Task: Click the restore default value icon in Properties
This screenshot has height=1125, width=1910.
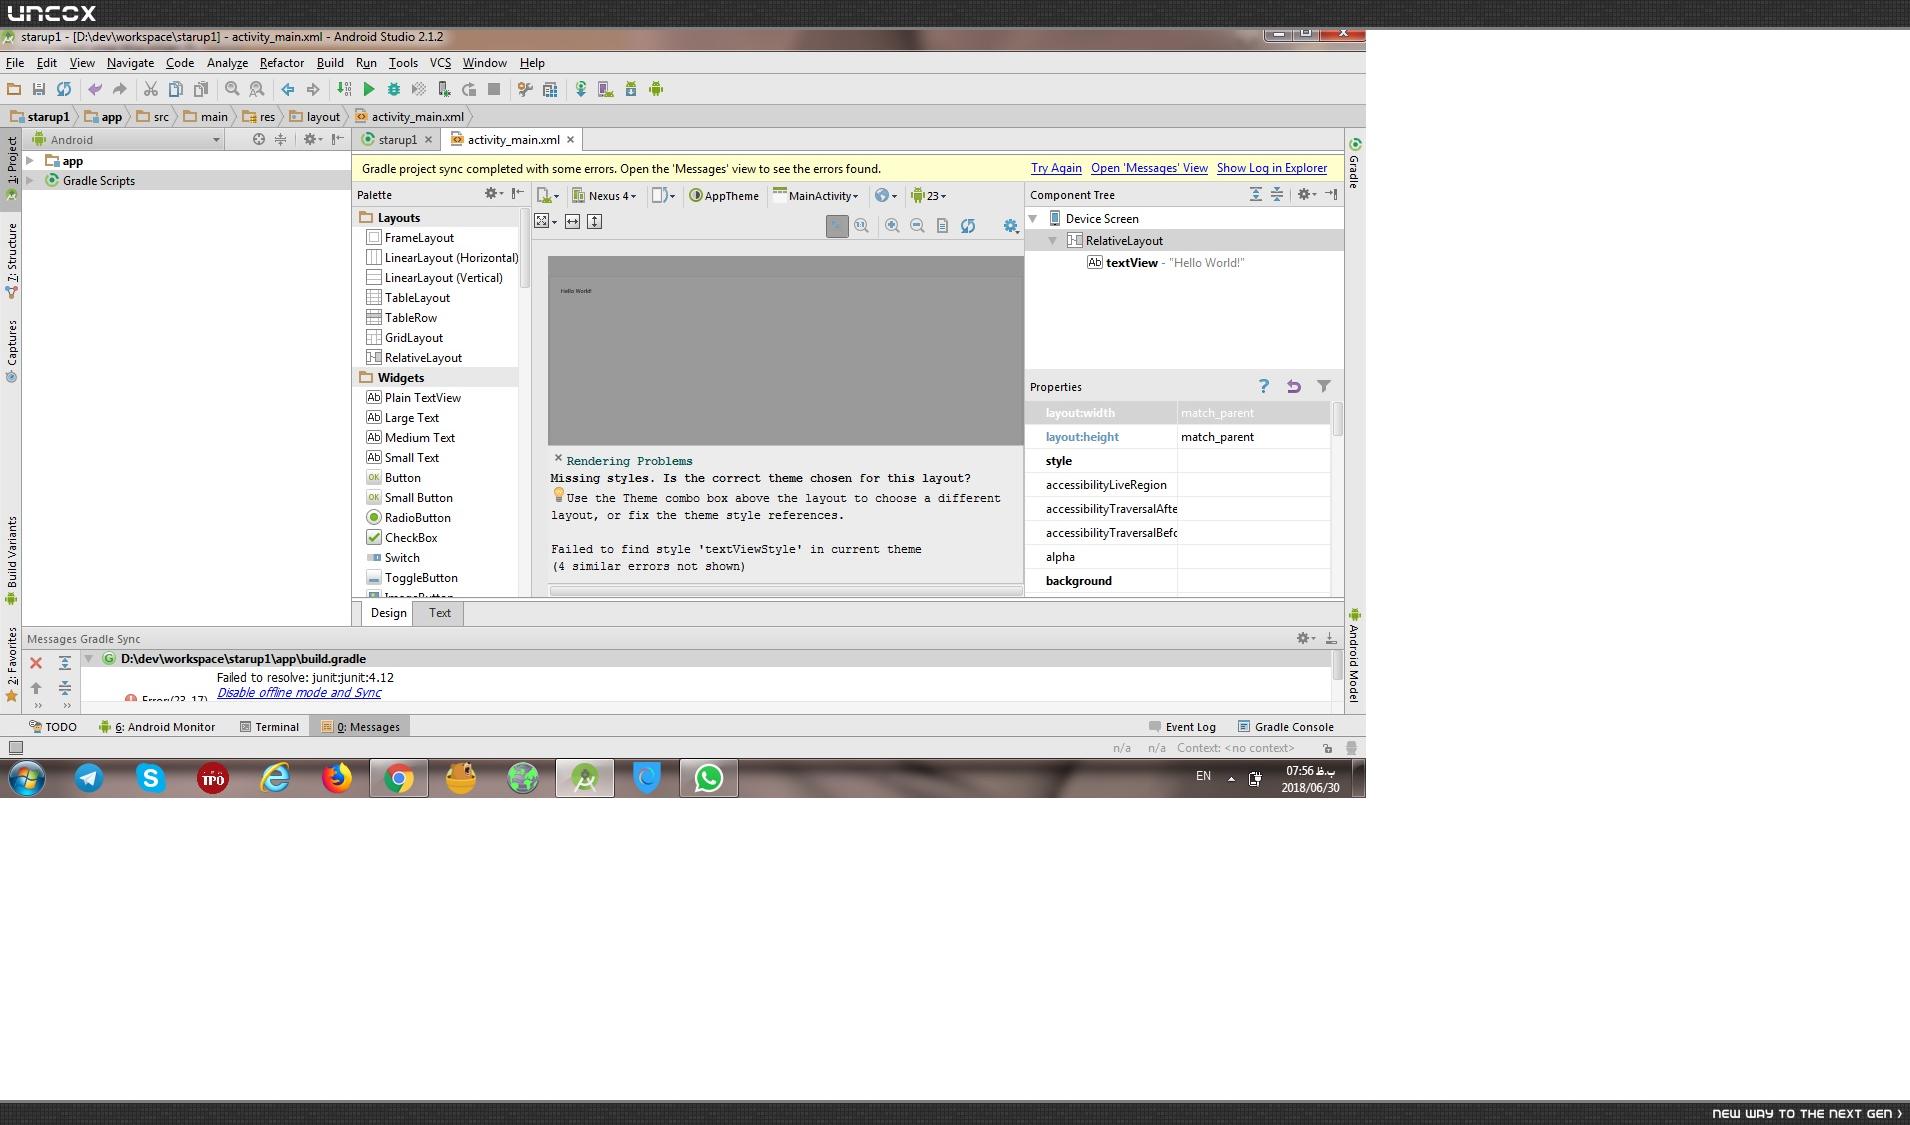Action: coord(1293,386)
